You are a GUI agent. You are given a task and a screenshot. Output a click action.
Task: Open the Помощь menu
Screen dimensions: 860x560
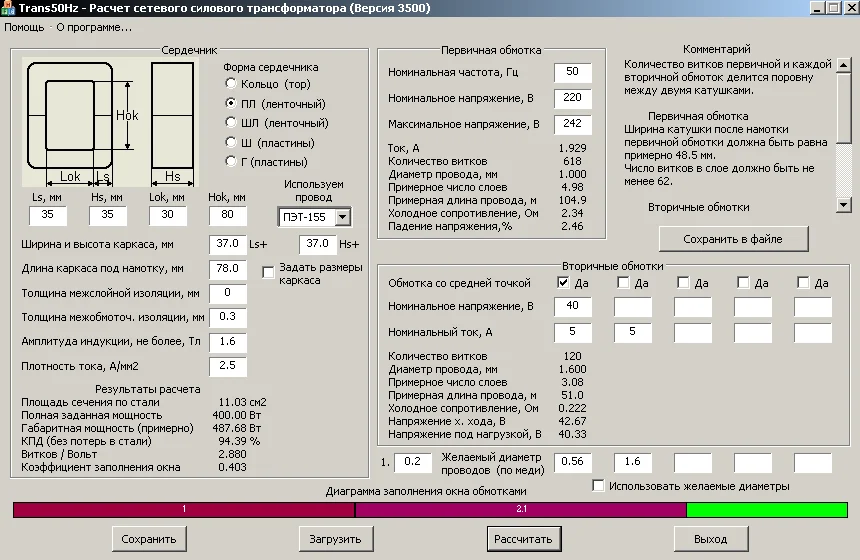(24, 27)
